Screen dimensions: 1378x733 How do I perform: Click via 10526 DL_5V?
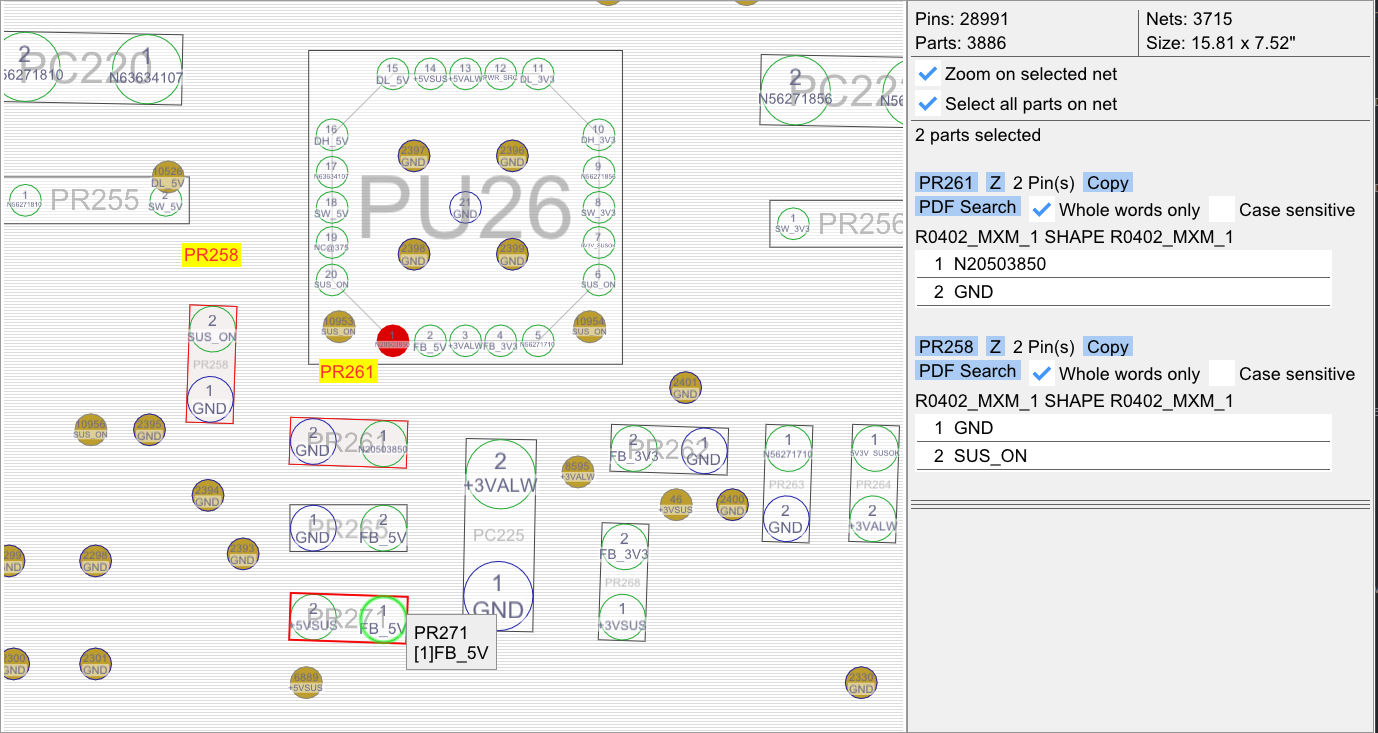tap(167, 177)
